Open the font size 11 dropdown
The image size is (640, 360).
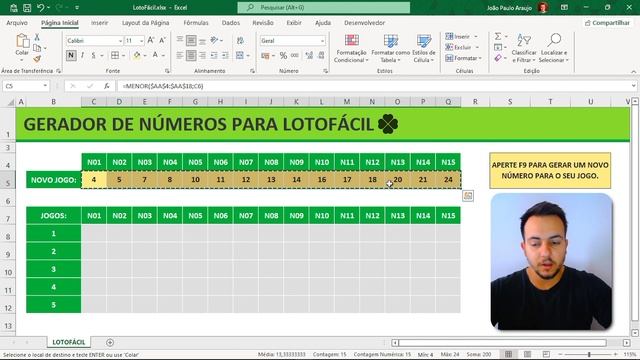click(x=142, y=41)
